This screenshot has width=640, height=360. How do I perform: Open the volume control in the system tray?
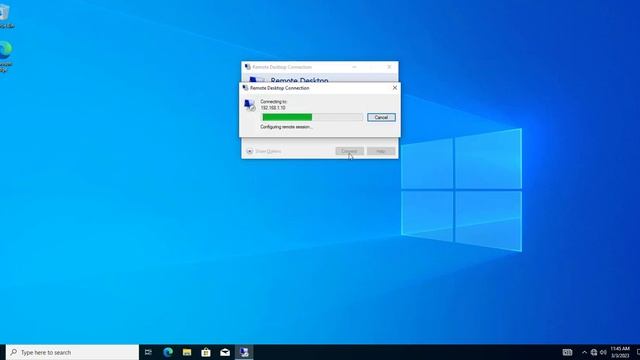(x=603, y=352)
